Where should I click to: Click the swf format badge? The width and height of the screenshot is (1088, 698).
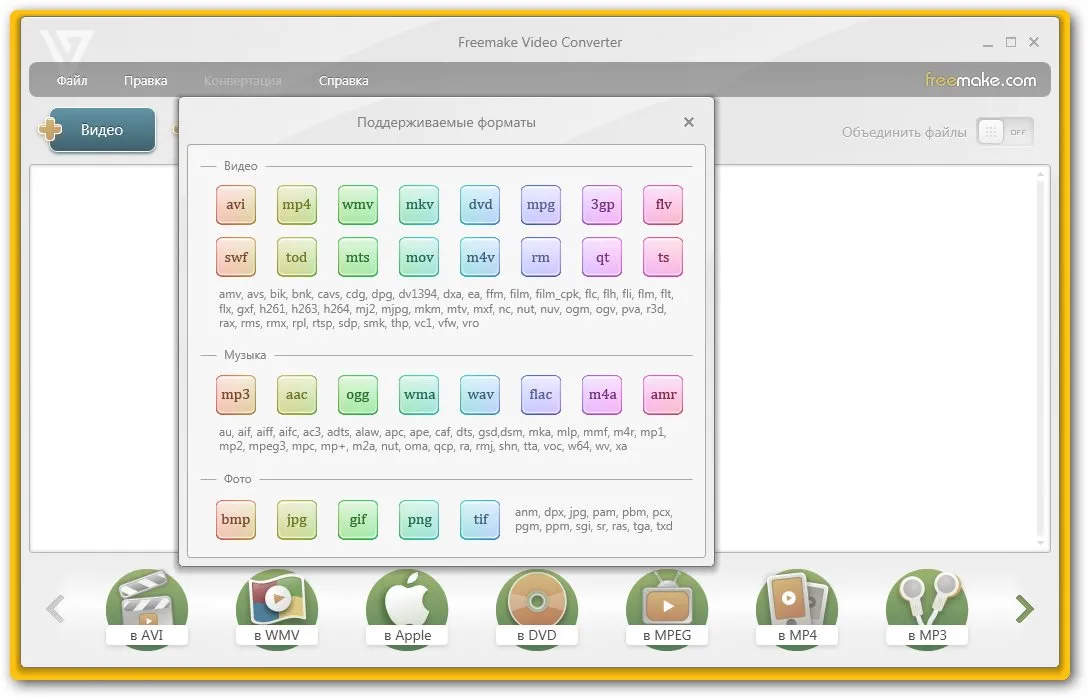[x=236, y=257]
